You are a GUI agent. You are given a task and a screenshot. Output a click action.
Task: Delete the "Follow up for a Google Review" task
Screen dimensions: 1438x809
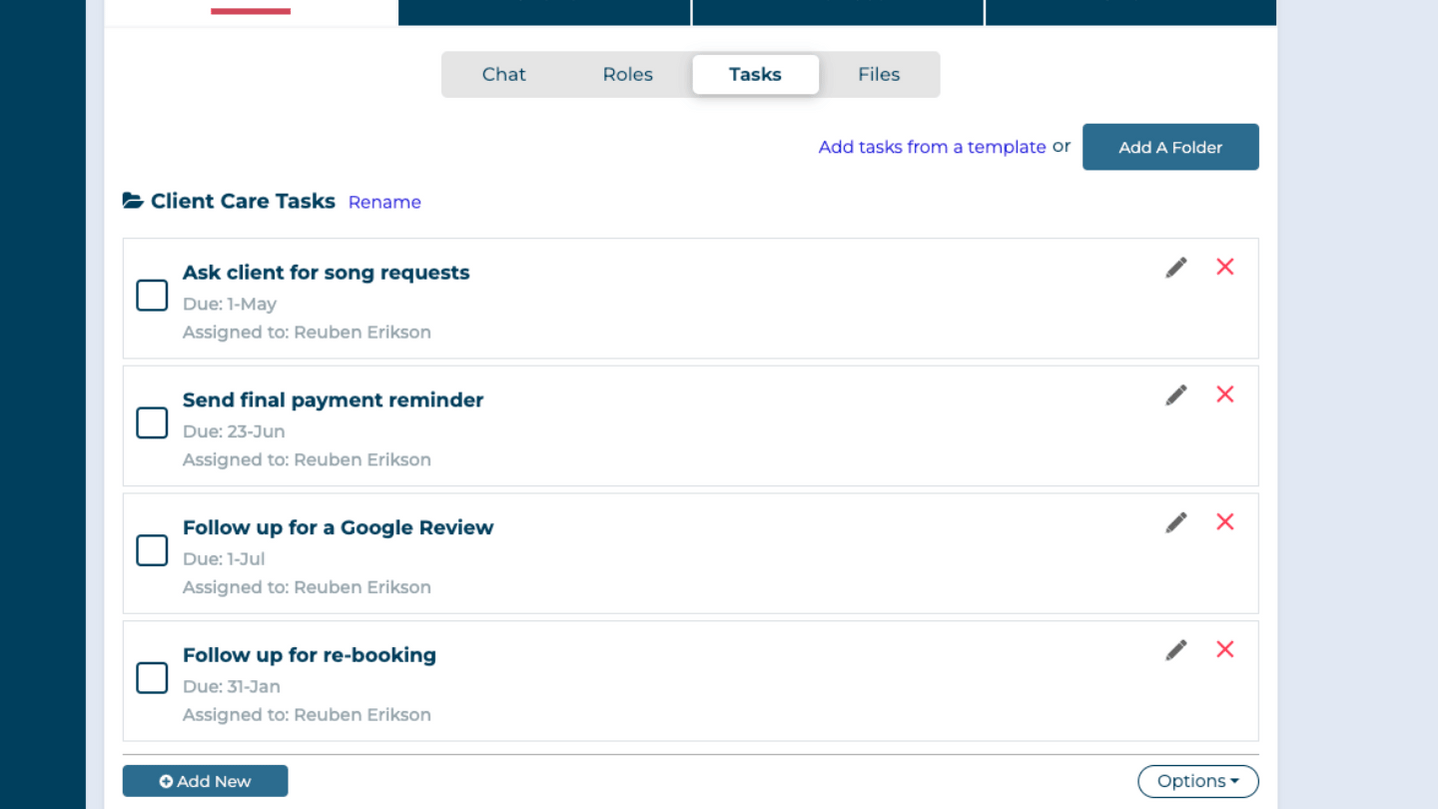pos(1224,521)
